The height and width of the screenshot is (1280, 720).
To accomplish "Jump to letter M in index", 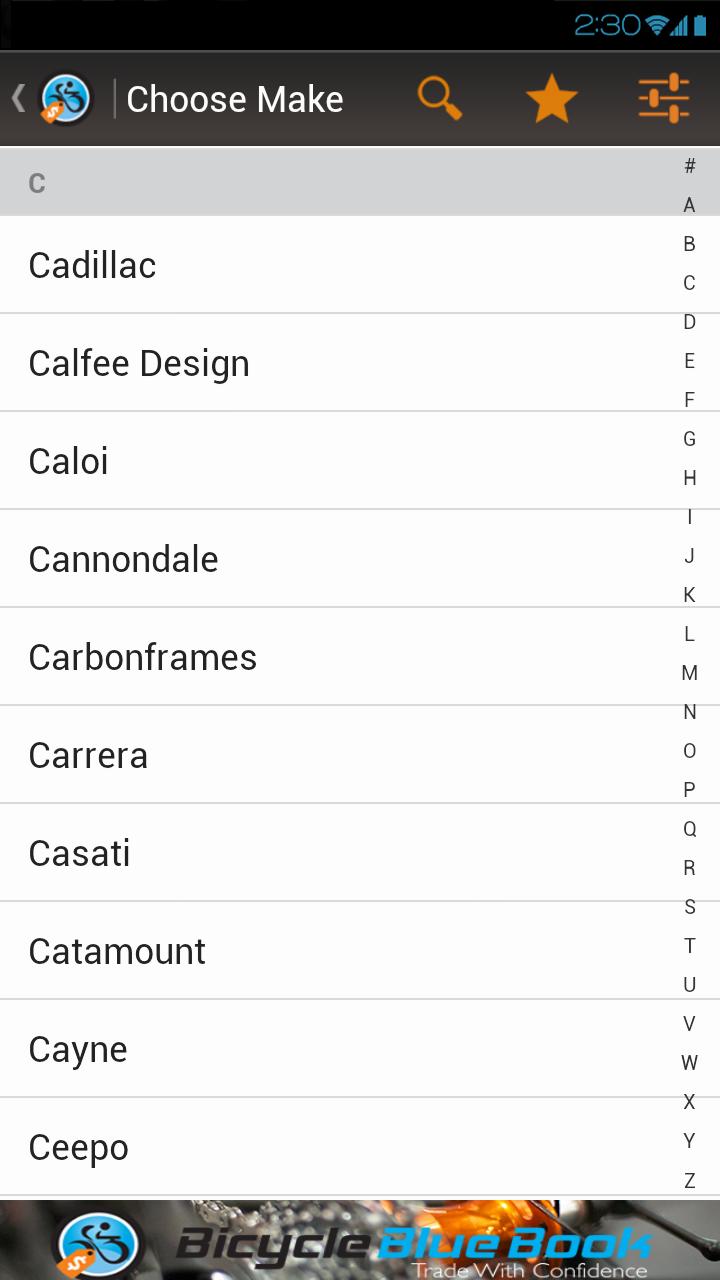I will pyautogui.click(x=689, y=673).
